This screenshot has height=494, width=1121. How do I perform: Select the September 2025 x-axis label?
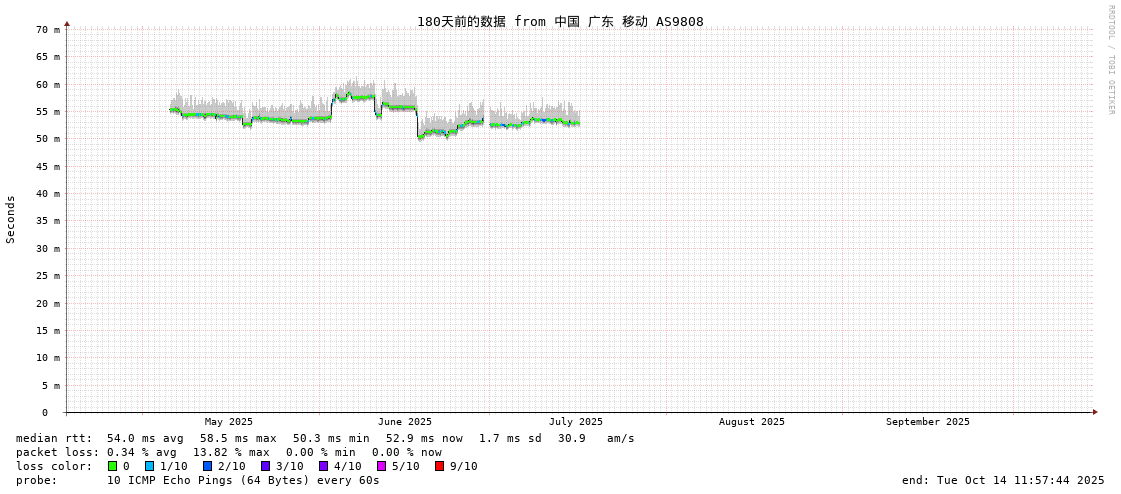pyautogui.click(x=927, y=422)
